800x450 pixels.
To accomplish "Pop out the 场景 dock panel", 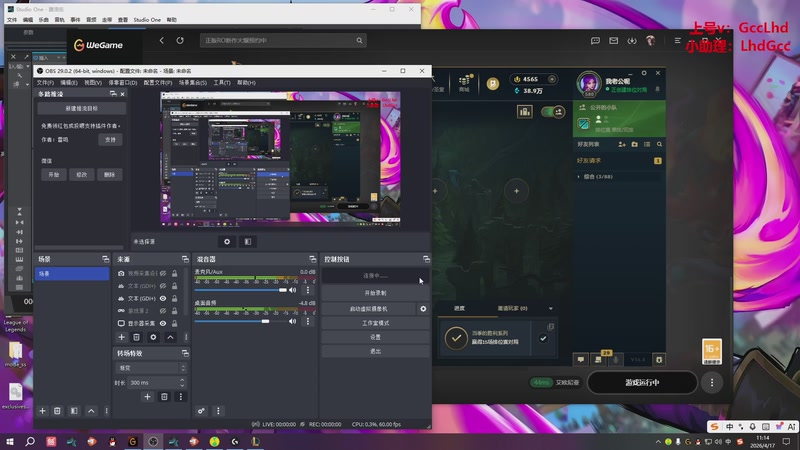I will click(x=105, y=259).
